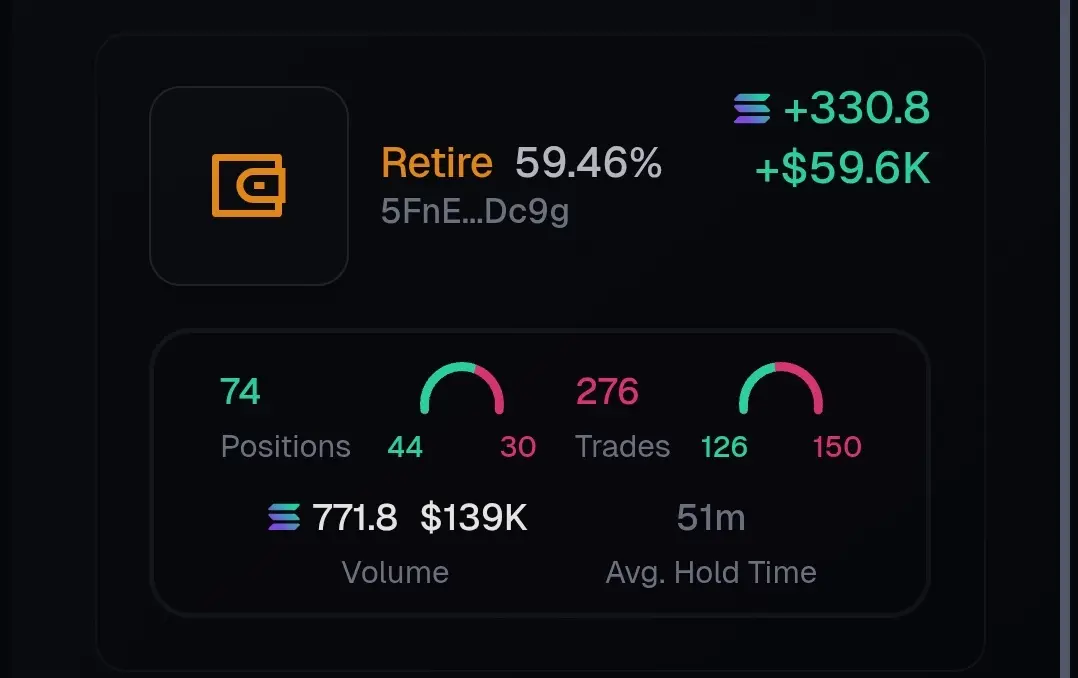This screenshot has height=678, width=1078.
Task: Click the Trades buy/sell gauge arc
Action: click(x=781, y=389)
